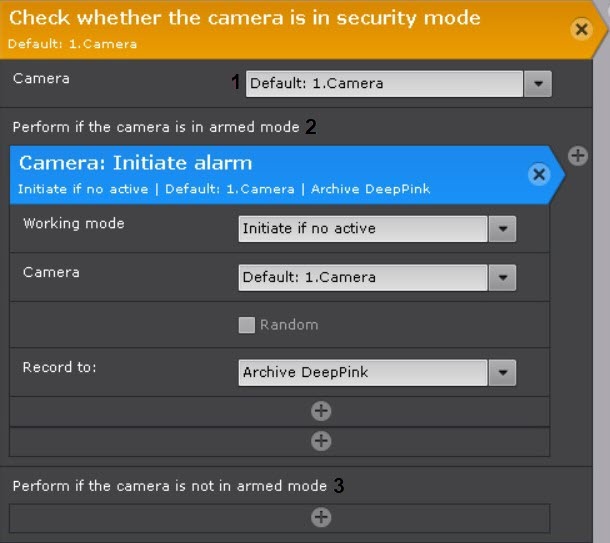Click alarm Default: 1.Camera field
610x543 pixels.
[363, 277]
